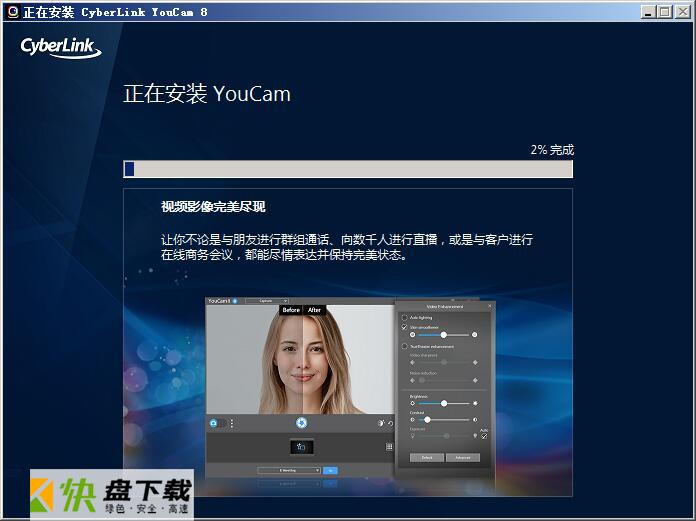Toggle the photo/video camera mode switch
696x521 pixels.
(218, 423)
